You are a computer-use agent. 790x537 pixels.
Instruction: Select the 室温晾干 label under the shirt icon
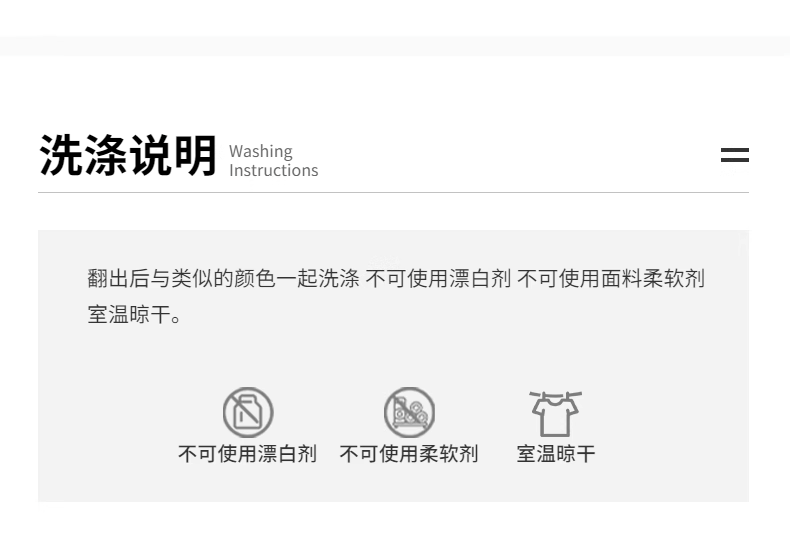(x=556, y=454)
